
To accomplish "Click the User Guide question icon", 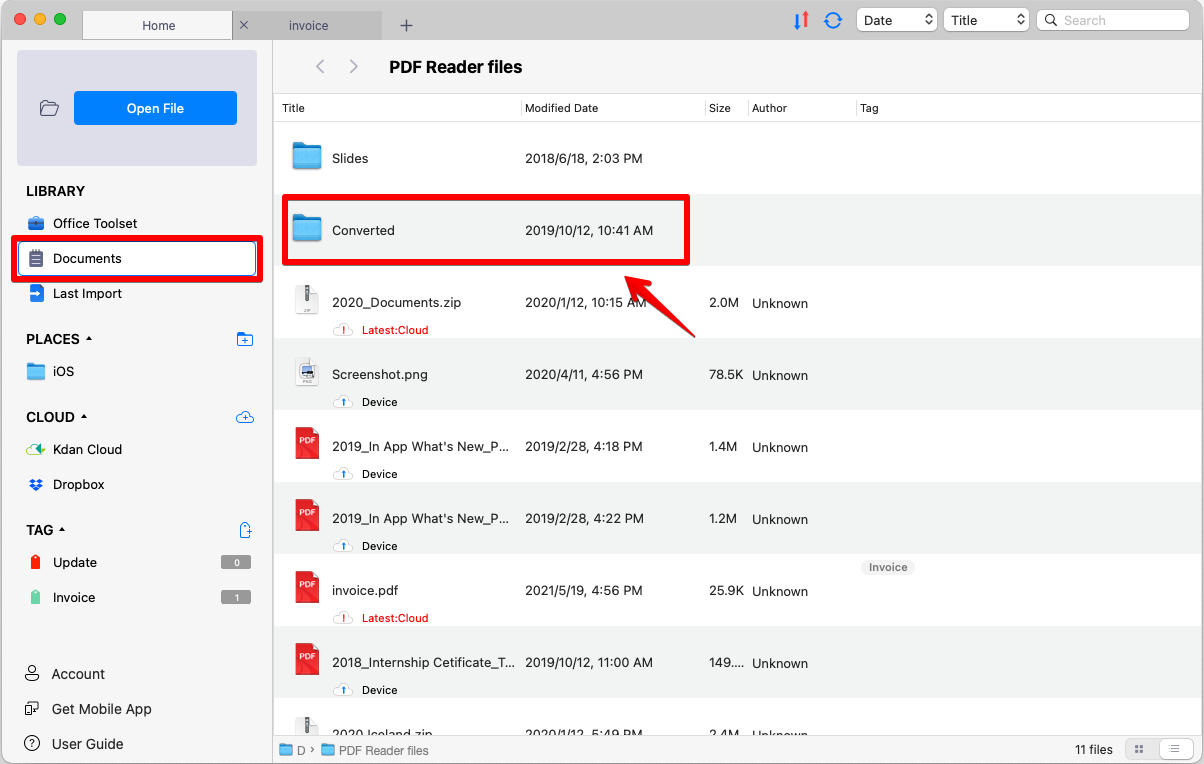I will click(x=32, y=744).
